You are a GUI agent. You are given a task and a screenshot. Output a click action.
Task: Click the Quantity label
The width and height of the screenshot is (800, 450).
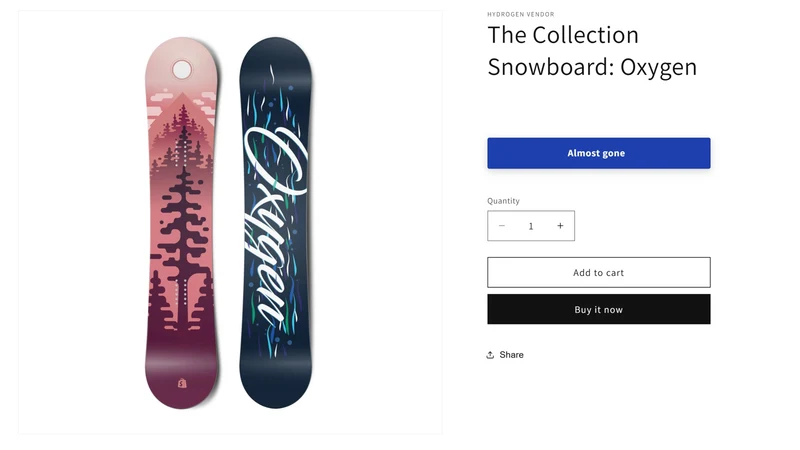pos(503,201)
